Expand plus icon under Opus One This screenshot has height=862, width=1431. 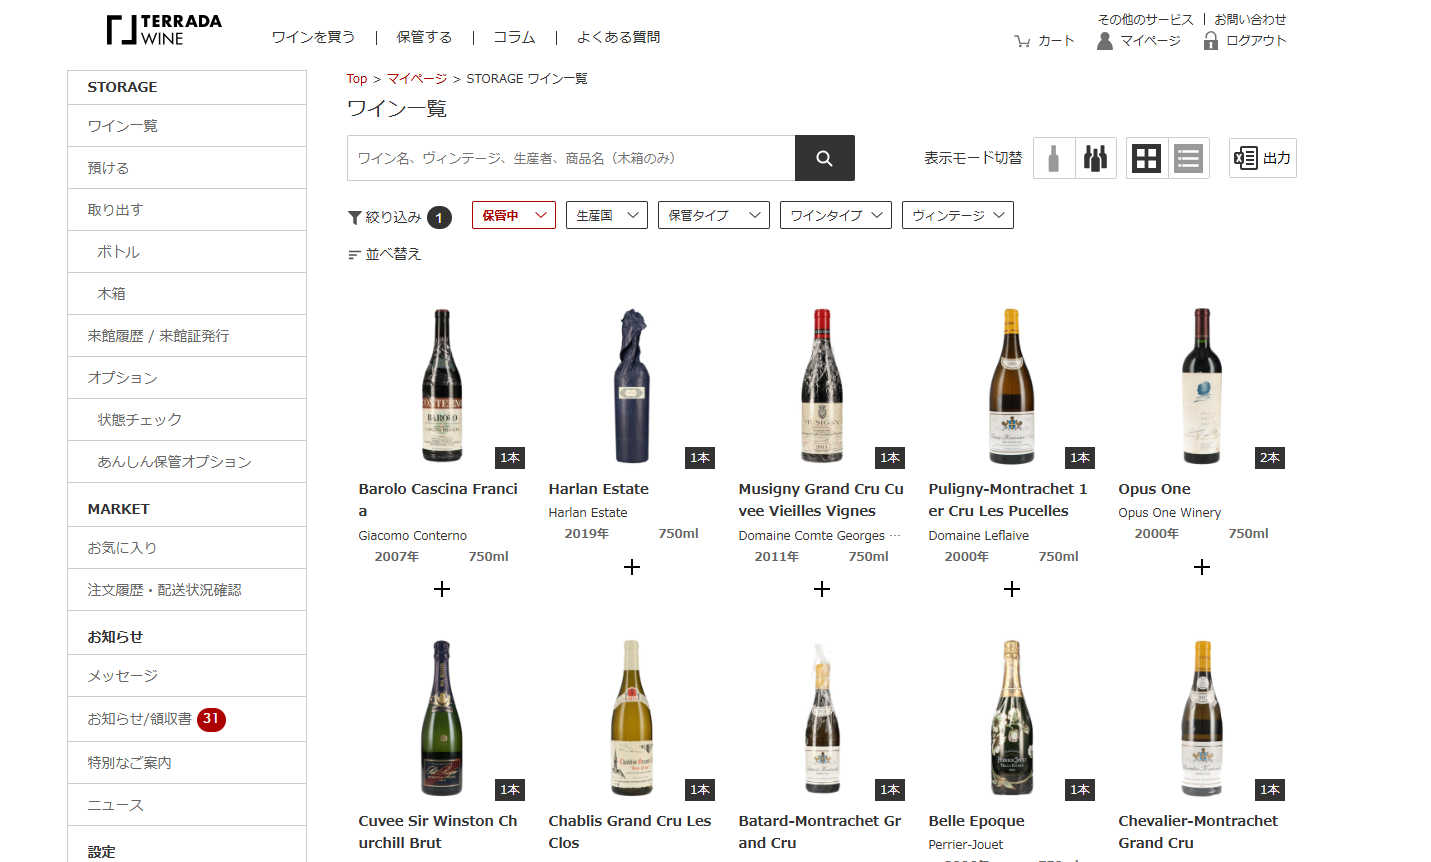point(1202,567)
